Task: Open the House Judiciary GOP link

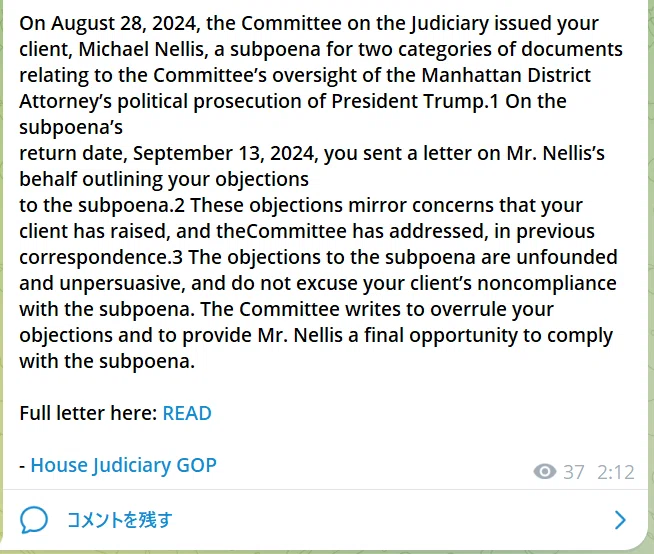Action: tap(123, 465)
